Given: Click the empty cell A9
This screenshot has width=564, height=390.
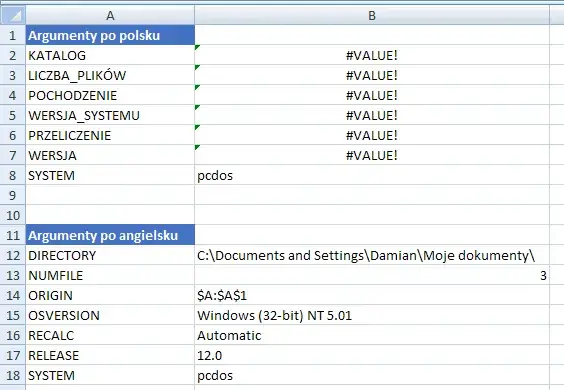Looking at the screenshot, I should 110,195.
